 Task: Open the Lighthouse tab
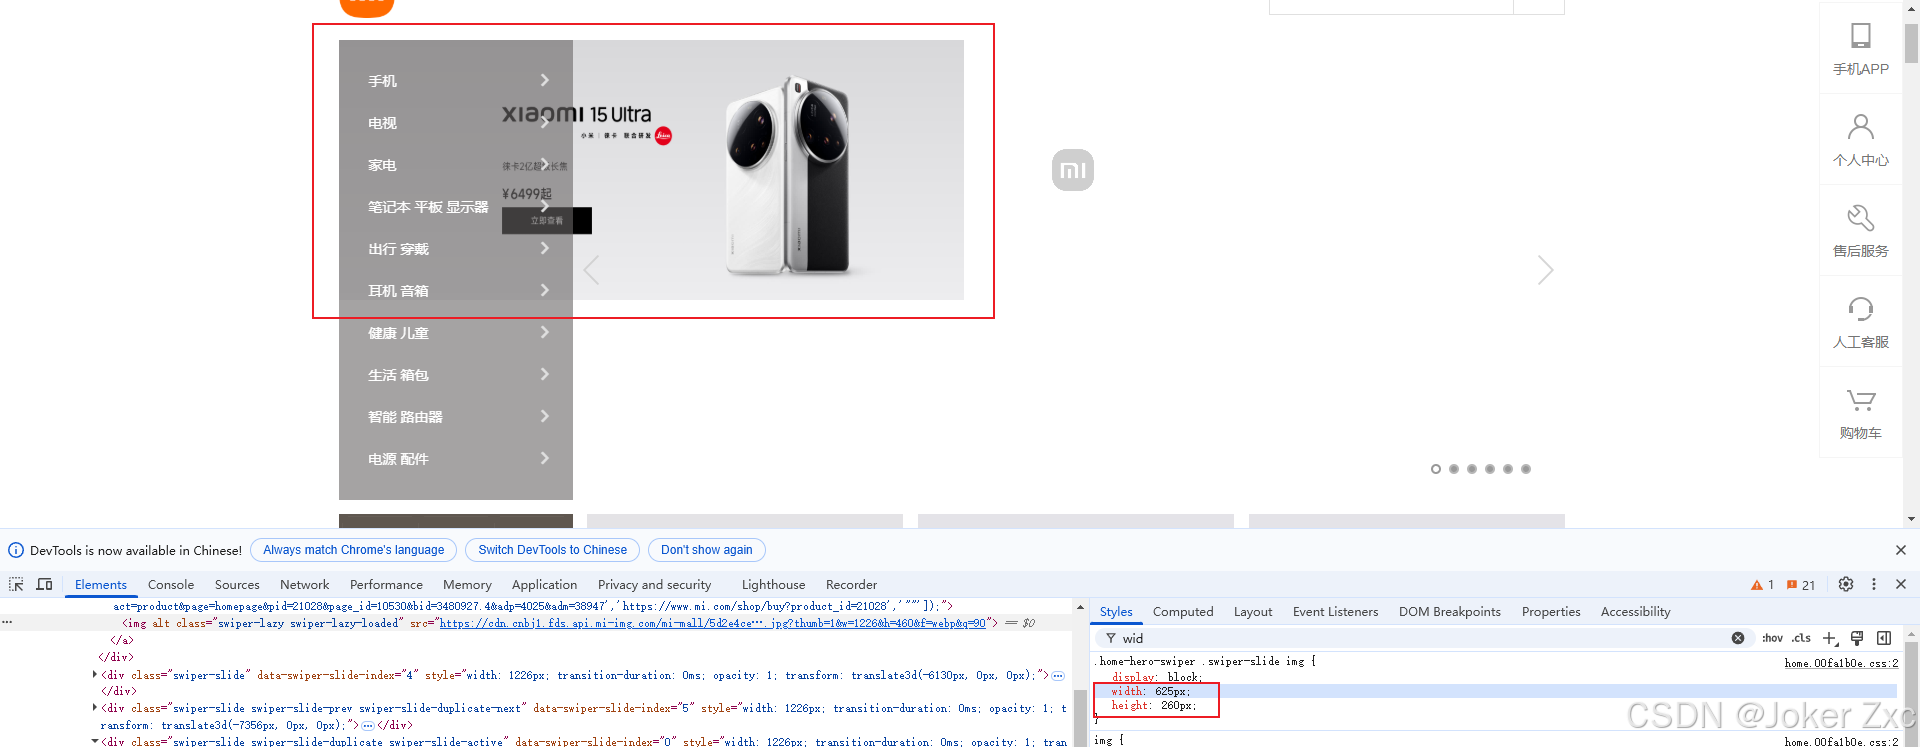[773, 585]
